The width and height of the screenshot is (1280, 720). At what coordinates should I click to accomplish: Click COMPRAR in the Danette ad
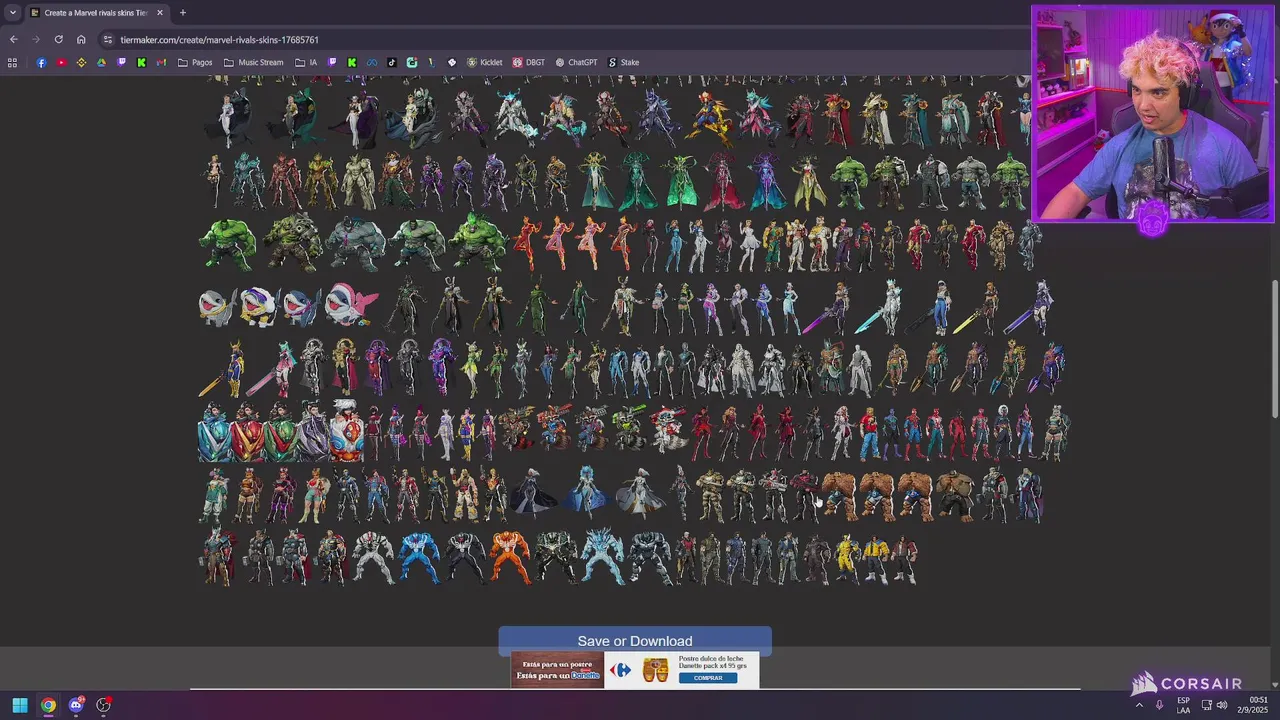tap(708, 678)
